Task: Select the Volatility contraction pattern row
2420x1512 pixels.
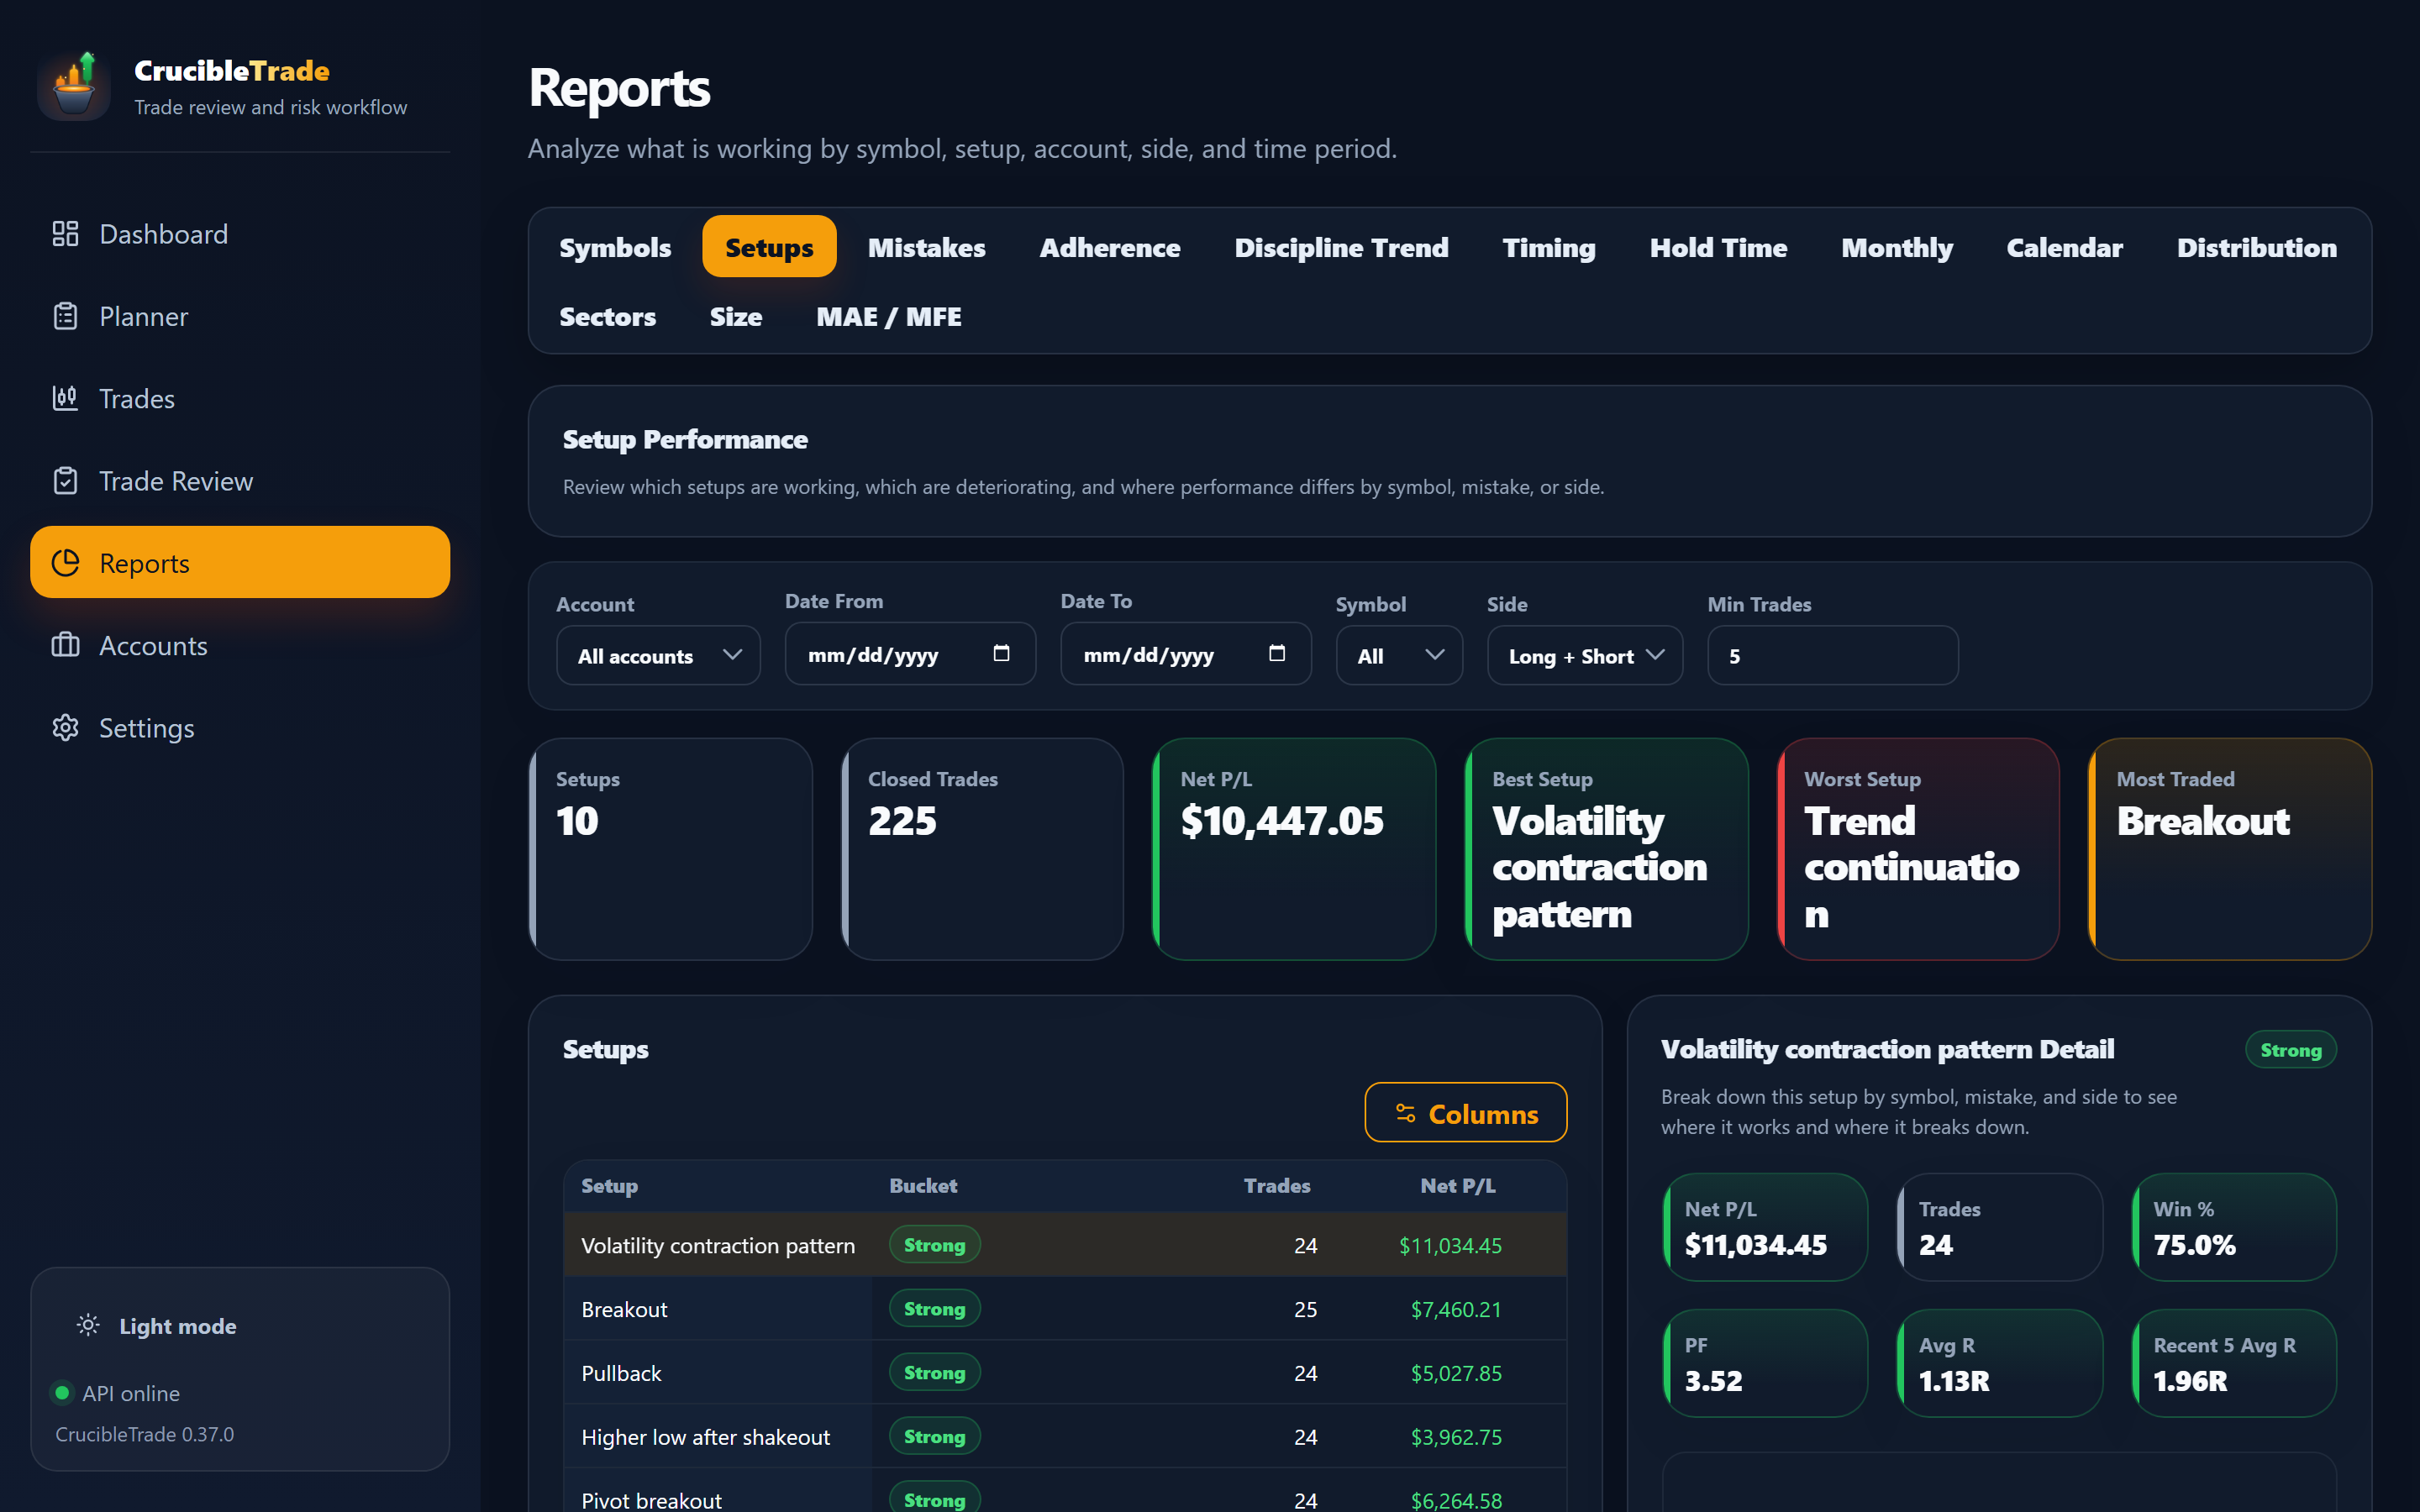Action: (1065, 1245)
